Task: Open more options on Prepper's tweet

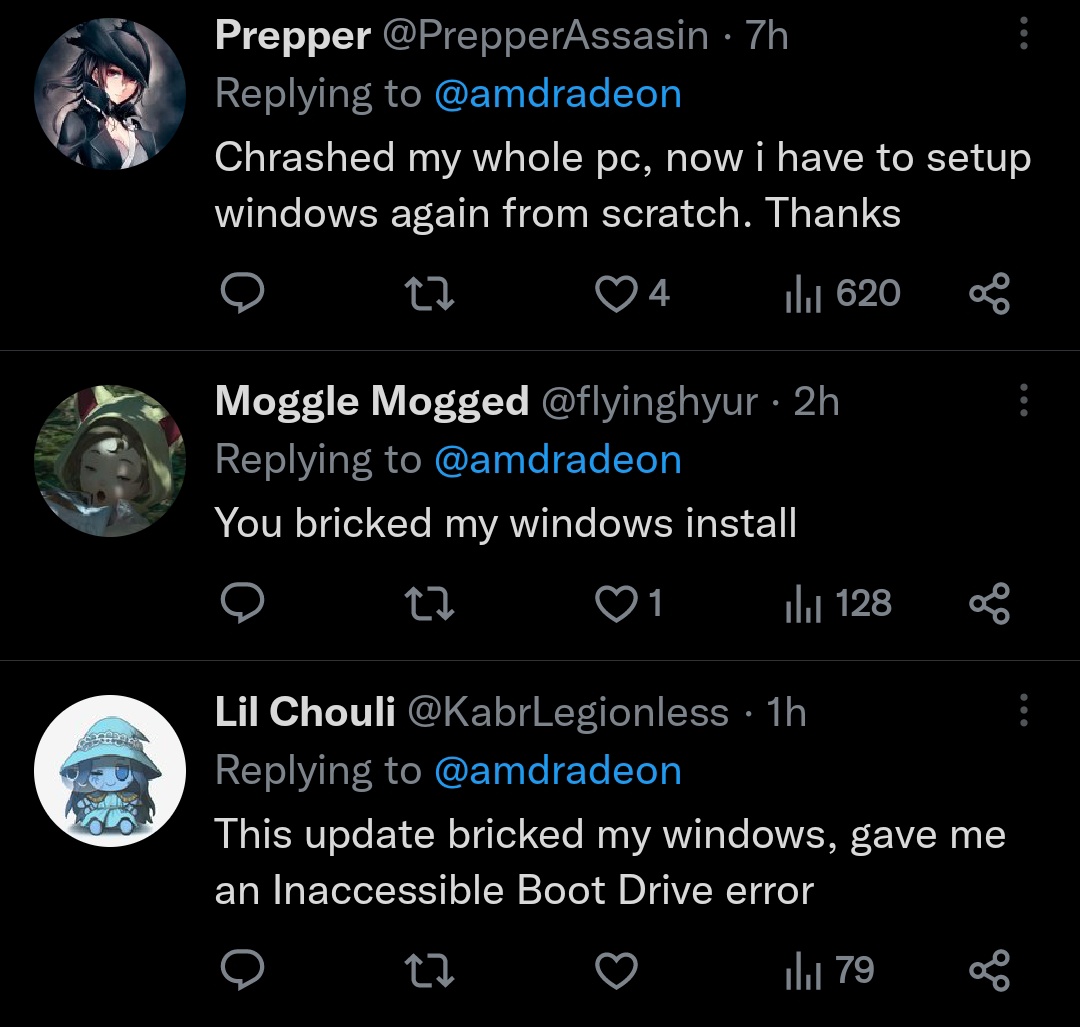Action: click(x=1023, y=37)
